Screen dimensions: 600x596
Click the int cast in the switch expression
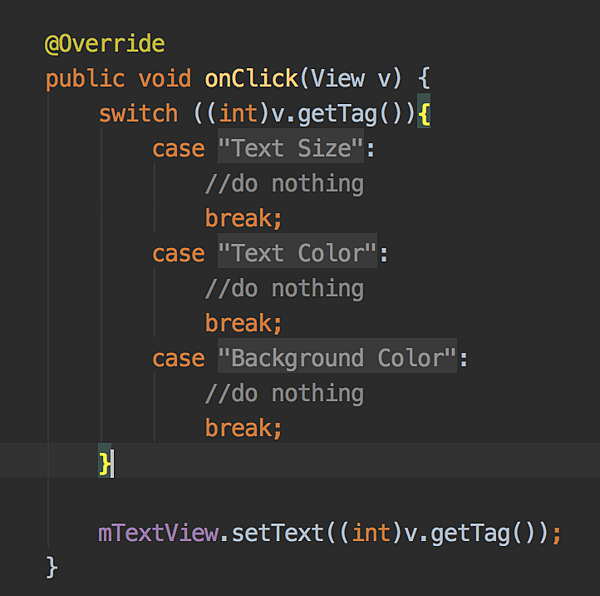click(238, 114)
